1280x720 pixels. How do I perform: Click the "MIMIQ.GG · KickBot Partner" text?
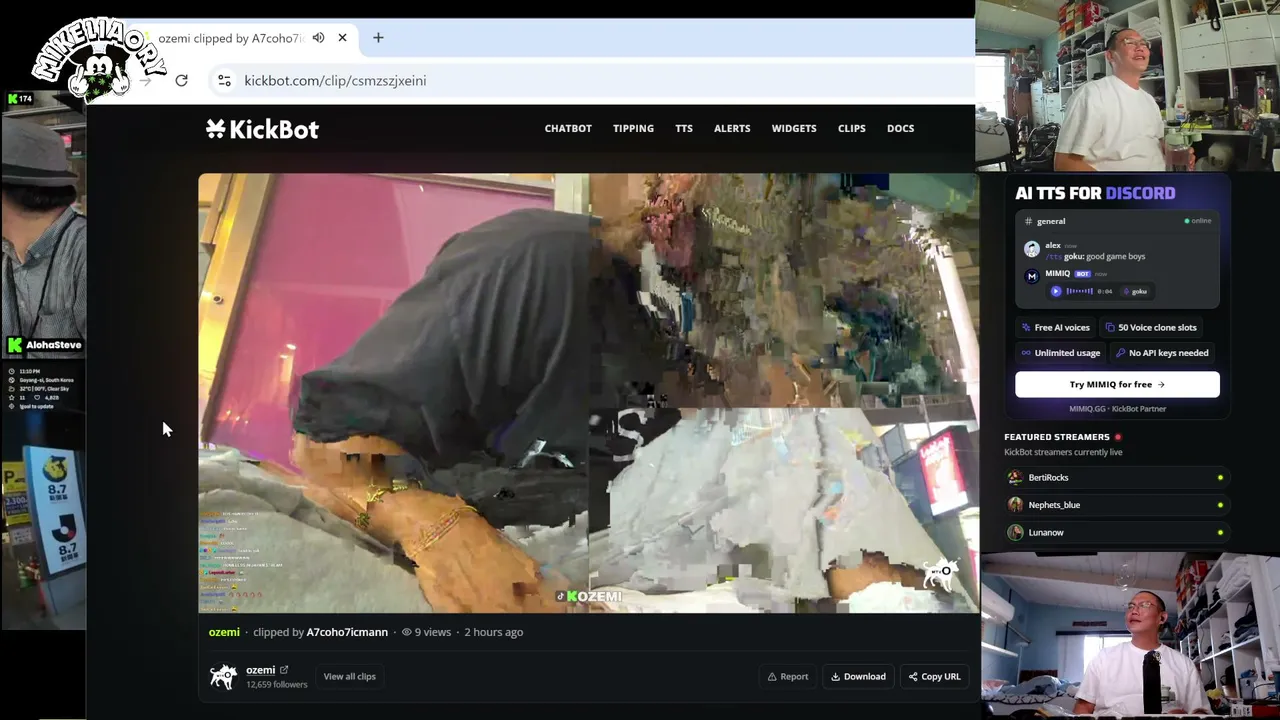(1117, 409)
